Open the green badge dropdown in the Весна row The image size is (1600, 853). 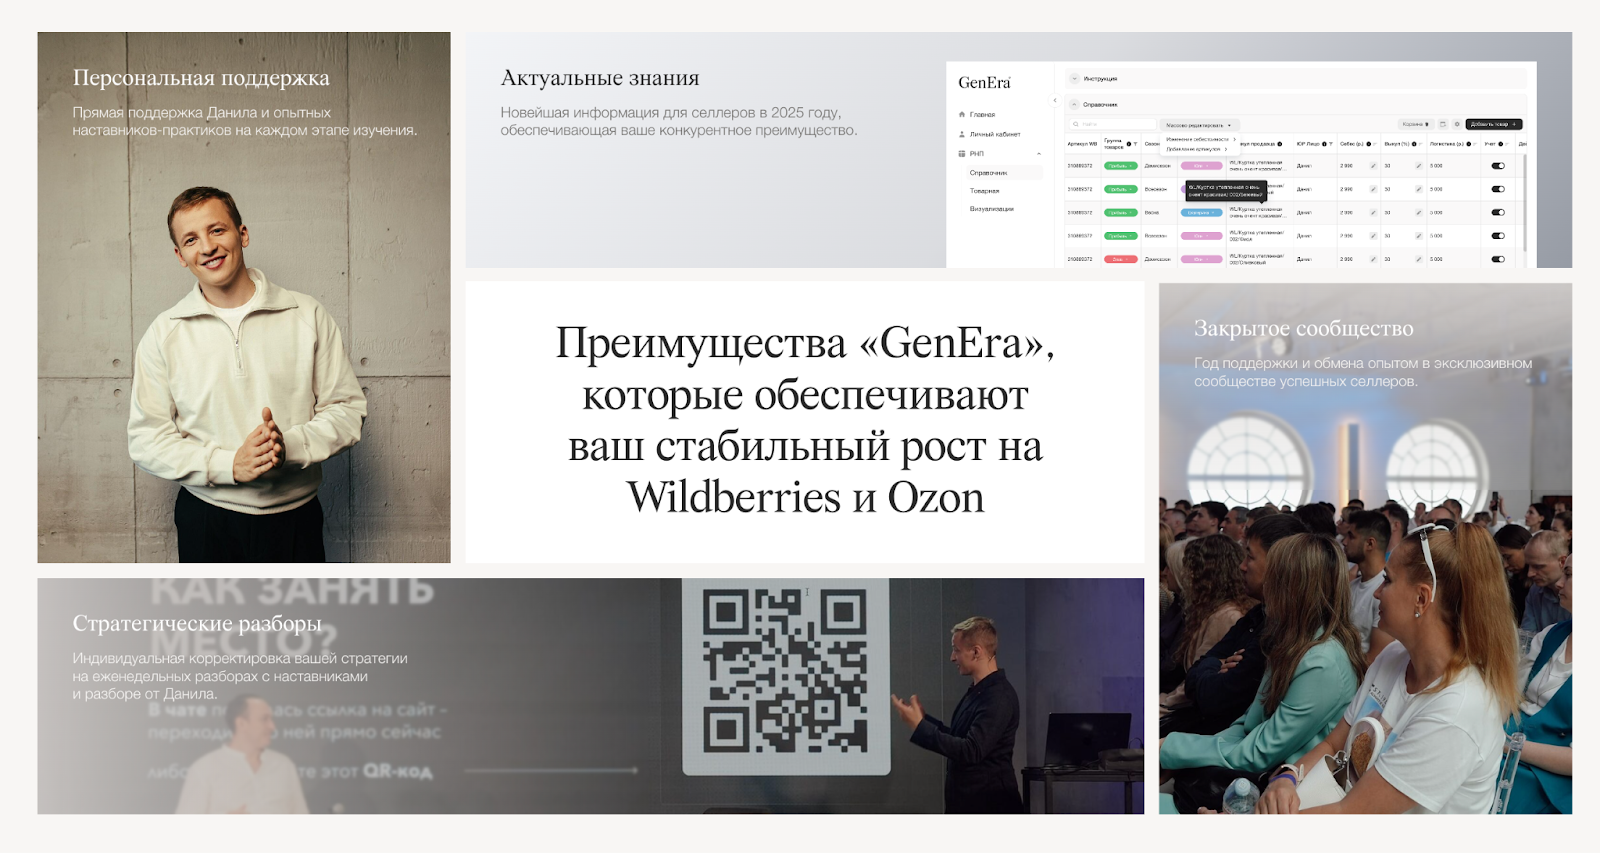(x=1121, y=212)
